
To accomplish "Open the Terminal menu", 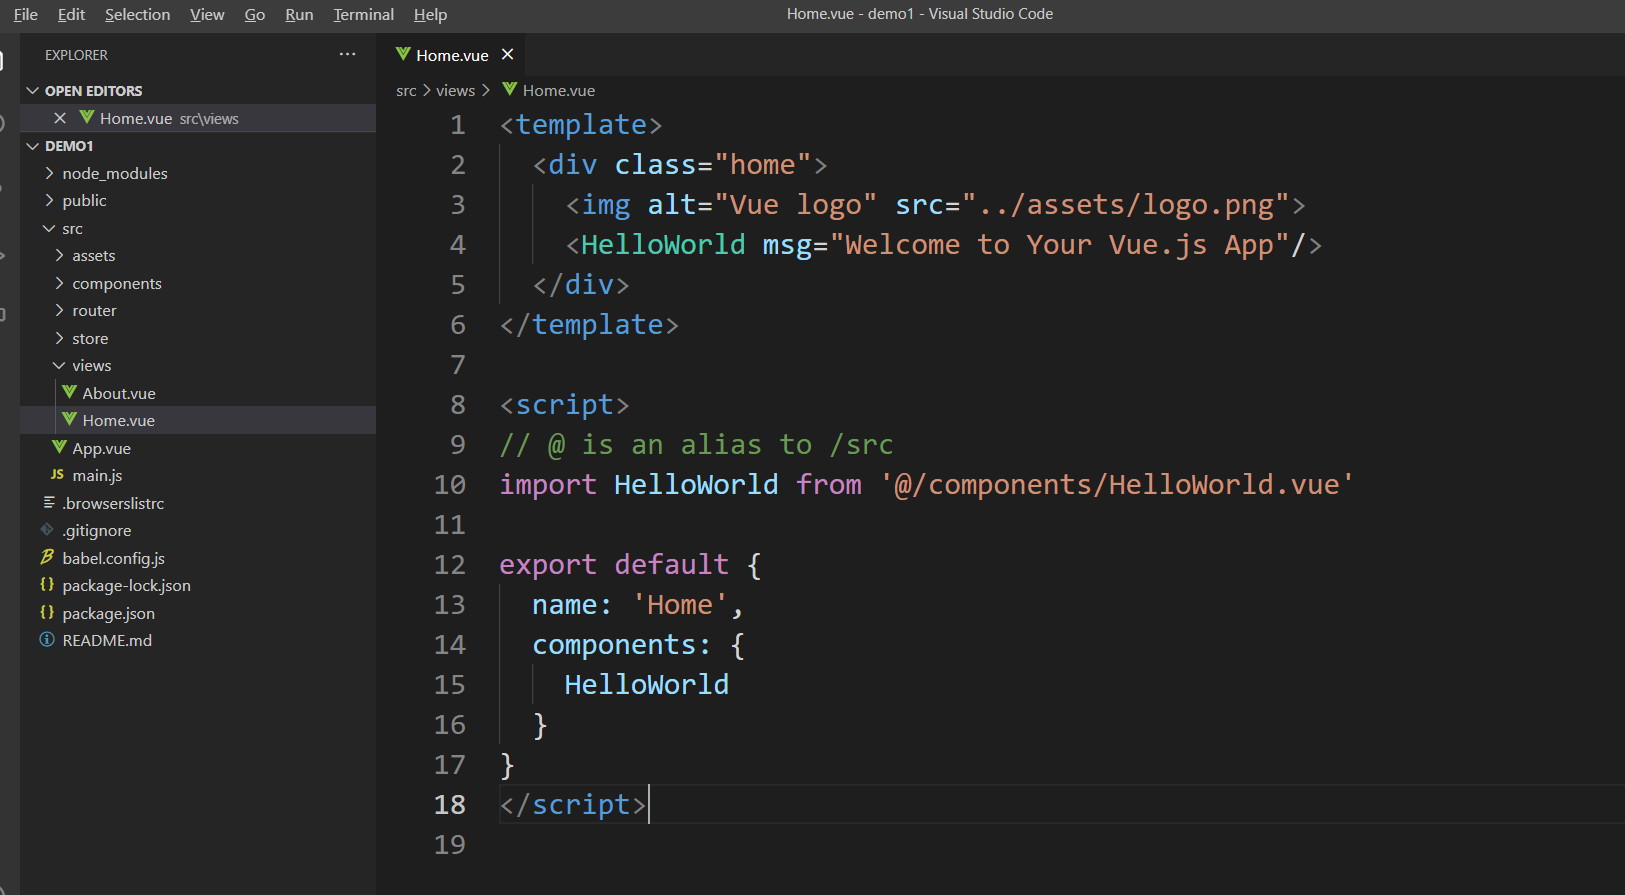I will click(x=363, y=14).
